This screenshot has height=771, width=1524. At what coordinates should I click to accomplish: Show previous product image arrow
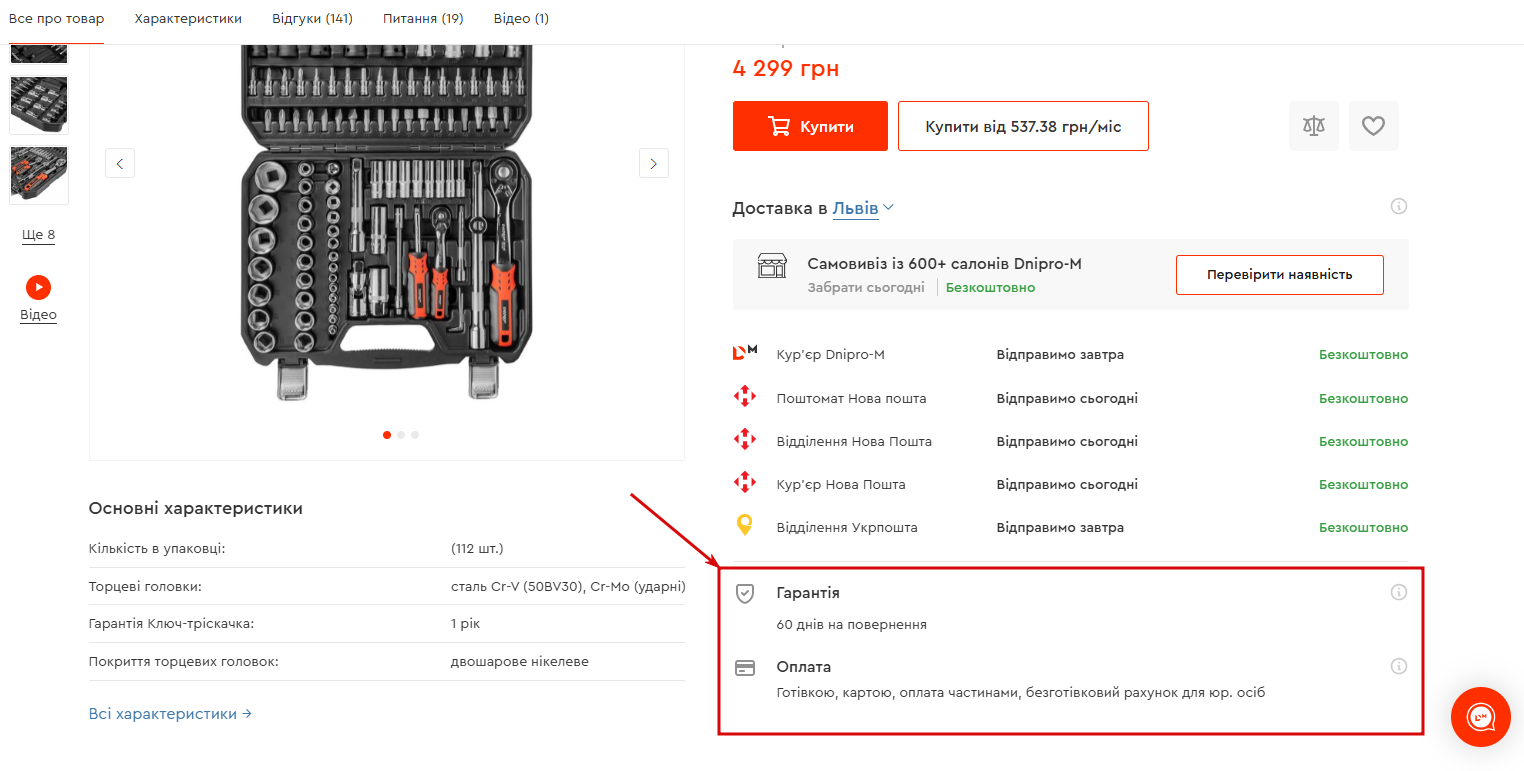[x=120, y=163]
